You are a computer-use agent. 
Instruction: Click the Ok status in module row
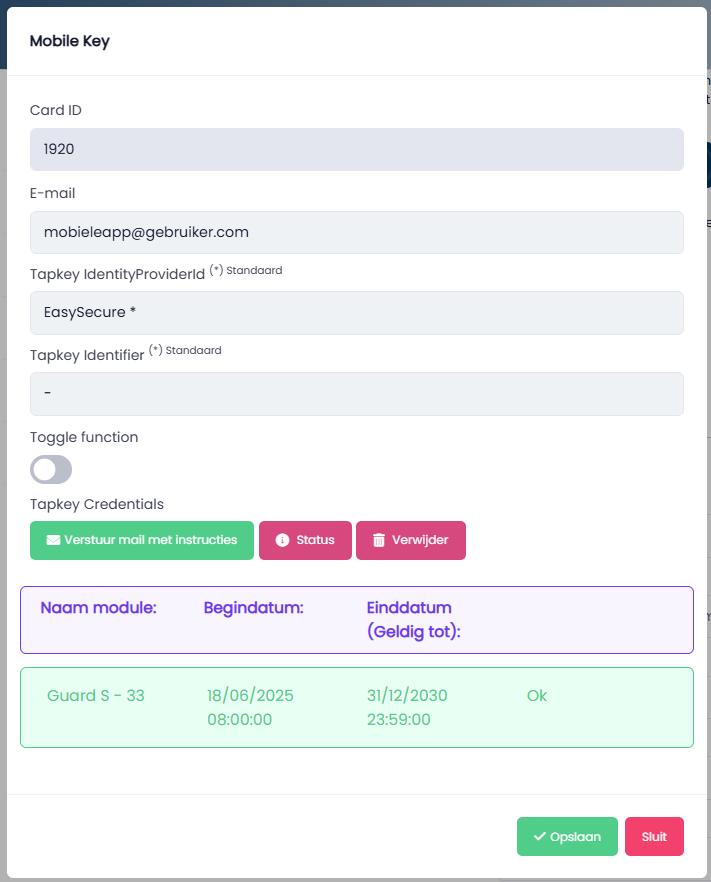point(537,696)
